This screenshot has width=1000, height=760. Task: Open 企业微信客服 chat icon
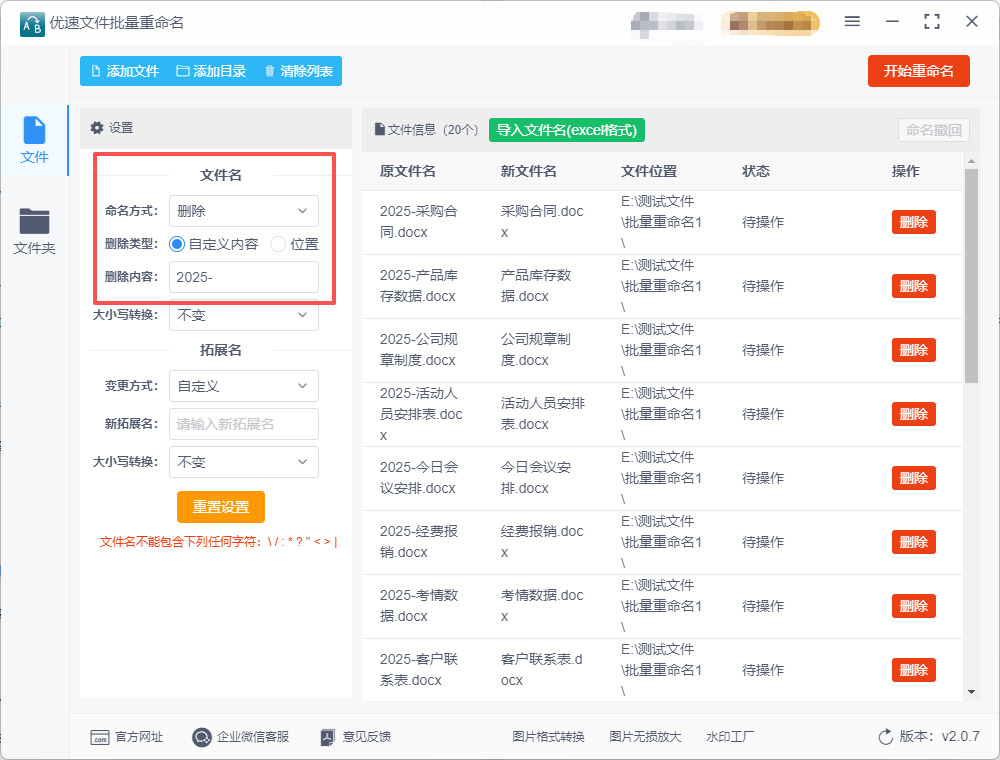click(202, 737)
